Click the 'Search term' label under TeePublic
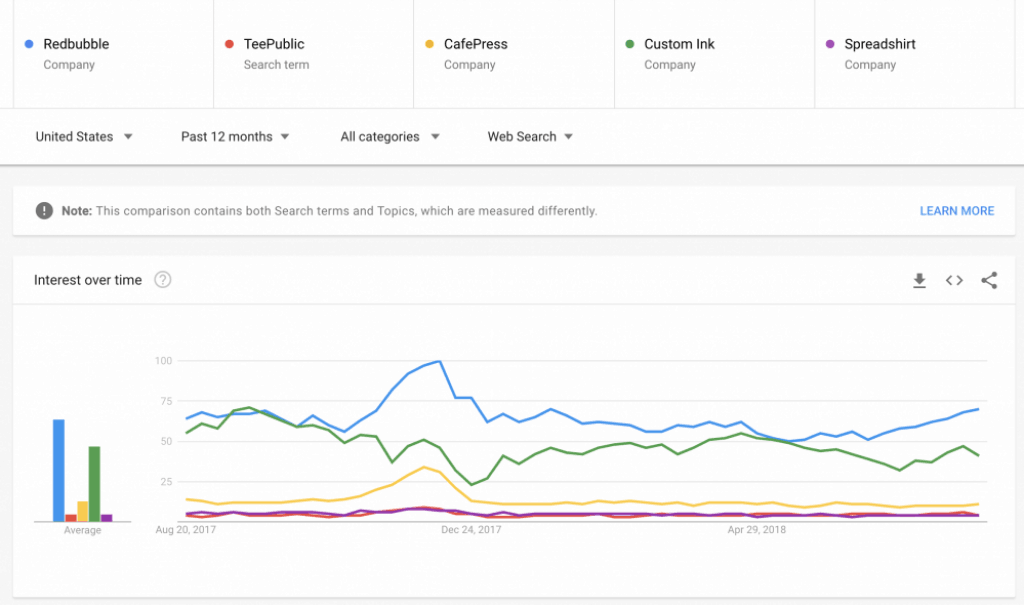This screenshot has height=605, width=1024. [x=276, y=65]
